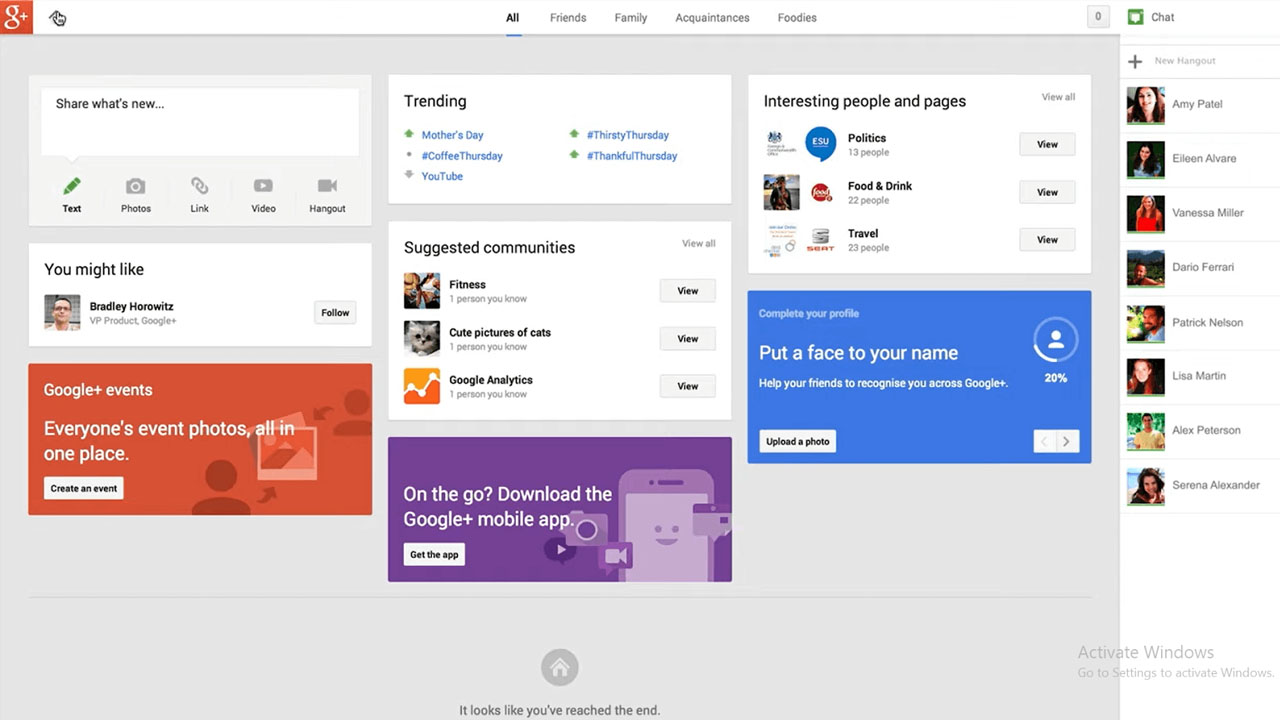Screen dimensions: 1280x720
Task: Switch to the Friends tab
Action: (568, 18)
